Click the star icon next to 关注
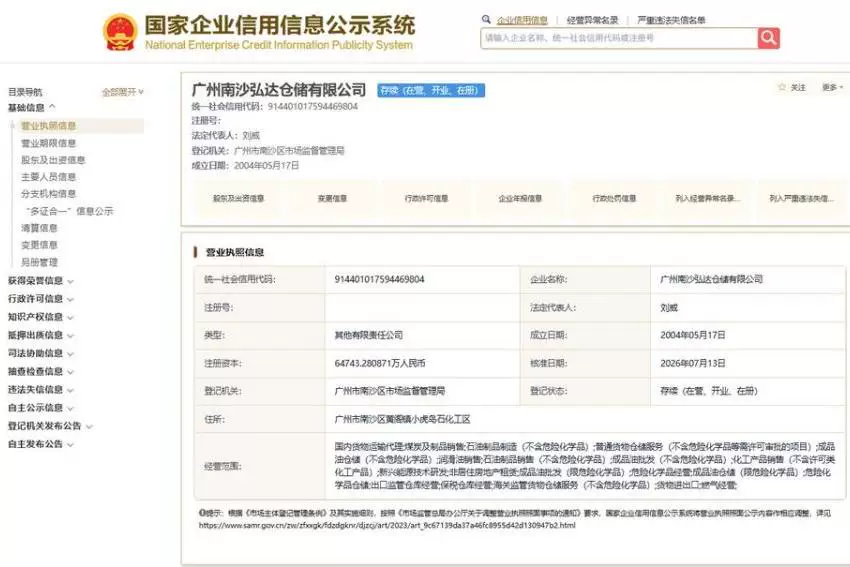The height and width of the screenshot is (567, 850). click(x=782, y=87)
